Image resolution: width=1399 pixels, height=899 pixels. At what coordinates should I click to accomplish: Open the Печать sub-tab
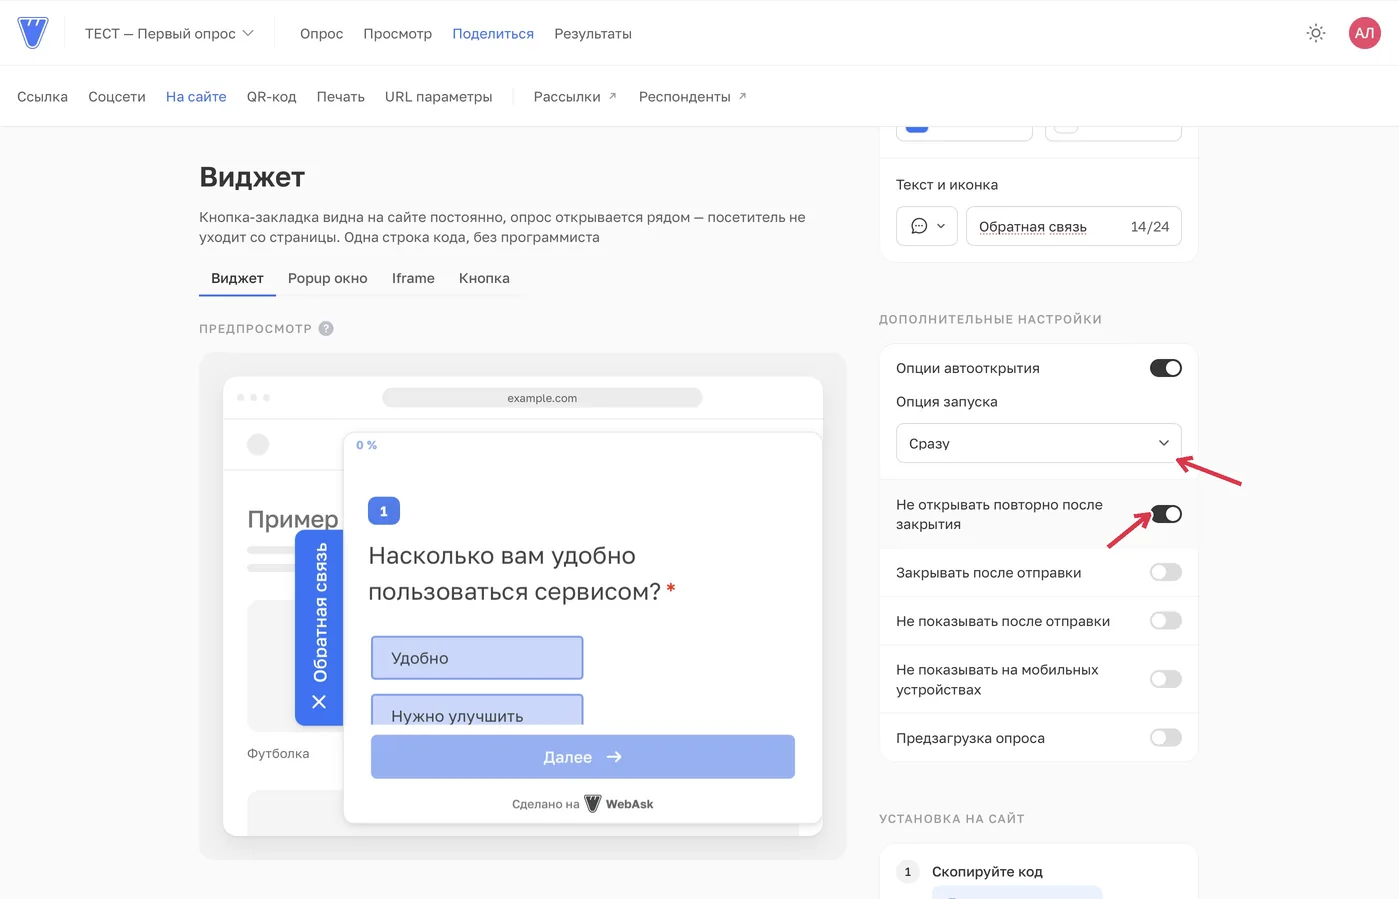(x=341, y=96)
